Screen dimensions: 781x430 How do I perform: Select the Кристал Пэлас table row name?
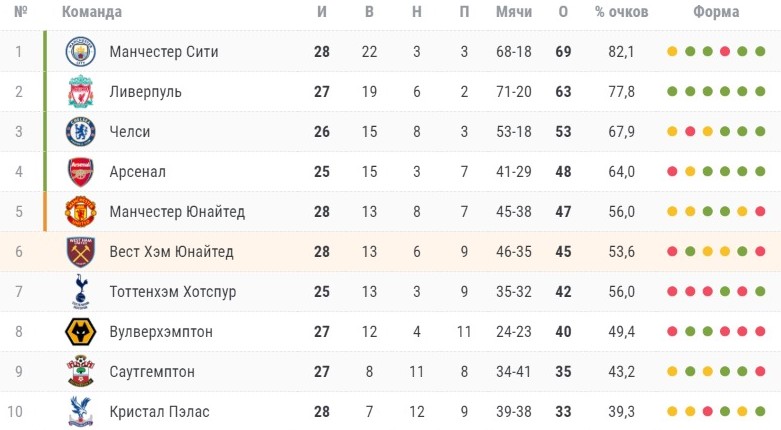click(x=159, y=412)
